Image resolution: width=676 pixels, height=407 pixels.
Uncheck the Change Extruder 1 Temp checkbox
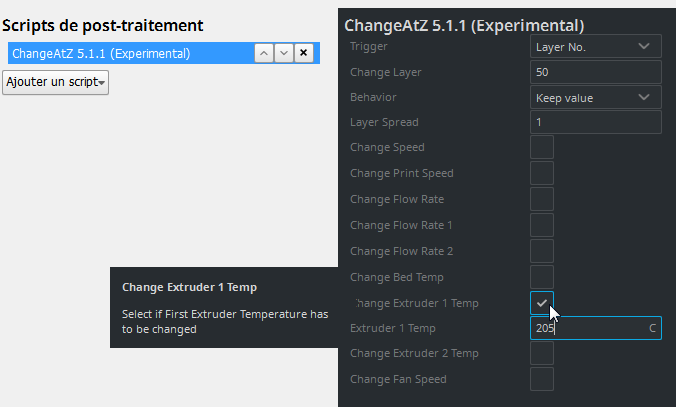(x=541, y=302)
